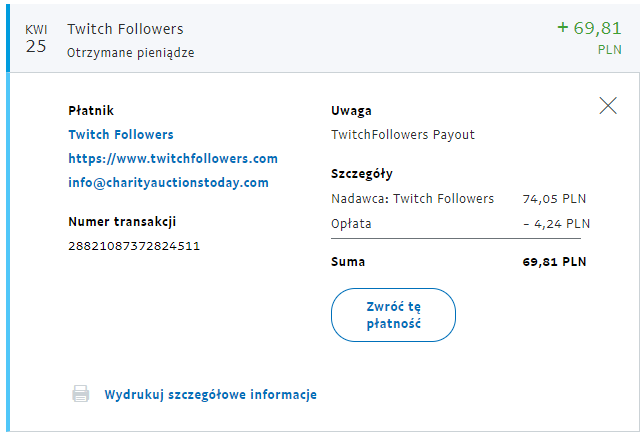The image size is (643, 437).
Task: Click the Zwróć tę płatność button
Action: point(393,315)
